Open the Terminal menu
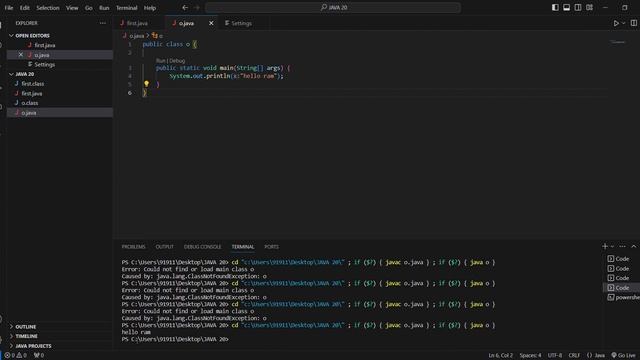The image size is (640, 360). tap(127, 8)
